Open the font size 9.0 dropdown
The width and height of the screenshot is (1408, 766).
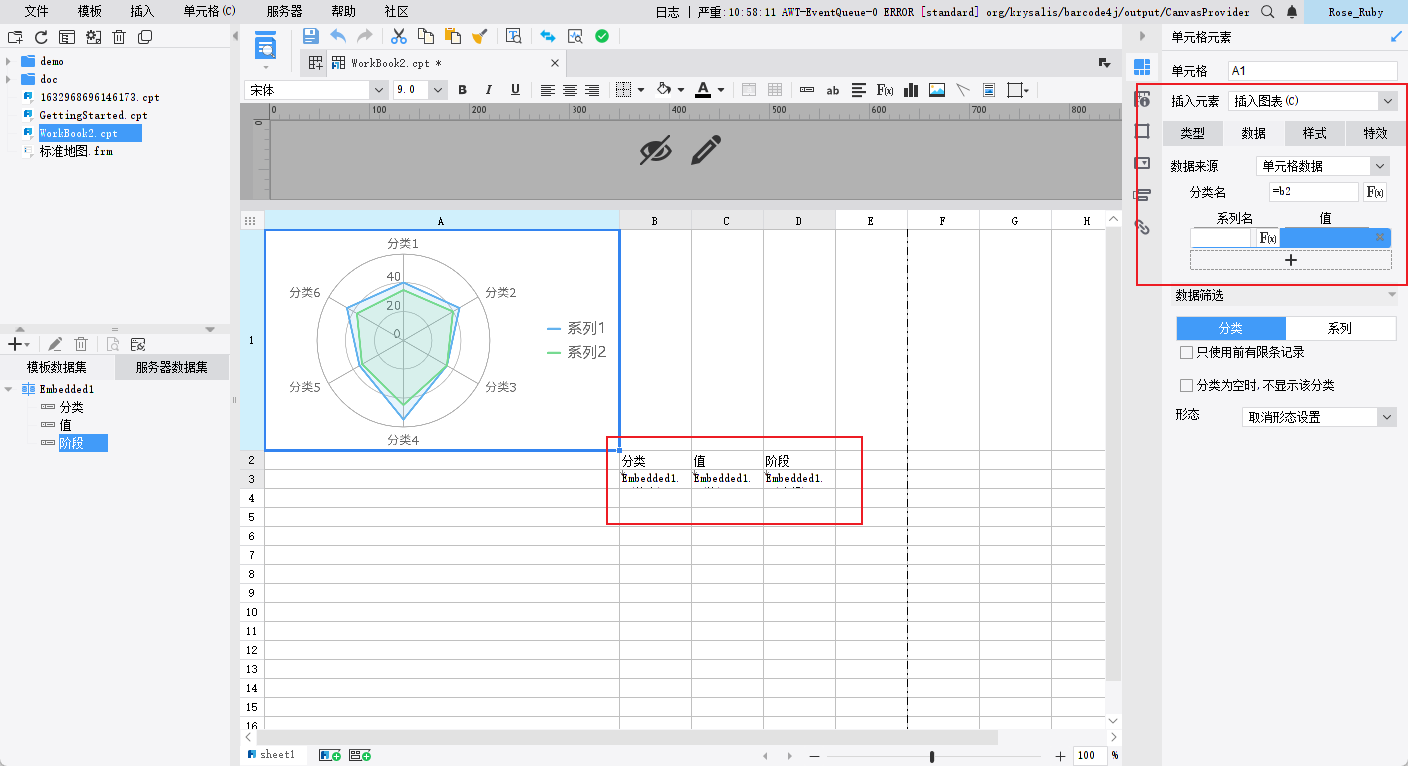click(x=439, y=90)
